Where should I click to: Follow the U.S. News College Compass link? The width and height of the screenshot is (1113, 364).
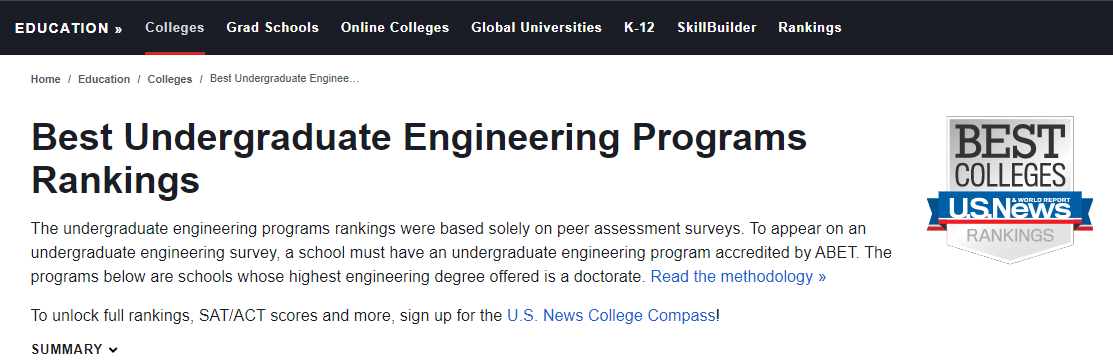pos(611,316)
